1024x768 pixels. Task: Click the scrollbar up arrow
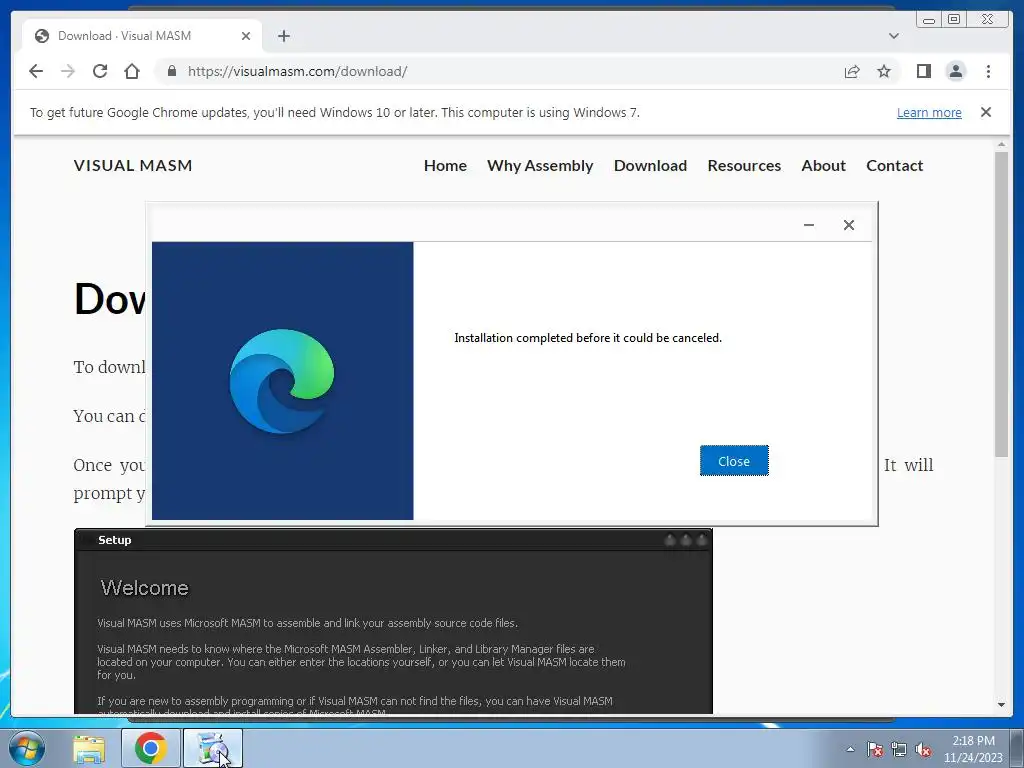tap(1001, 144)
